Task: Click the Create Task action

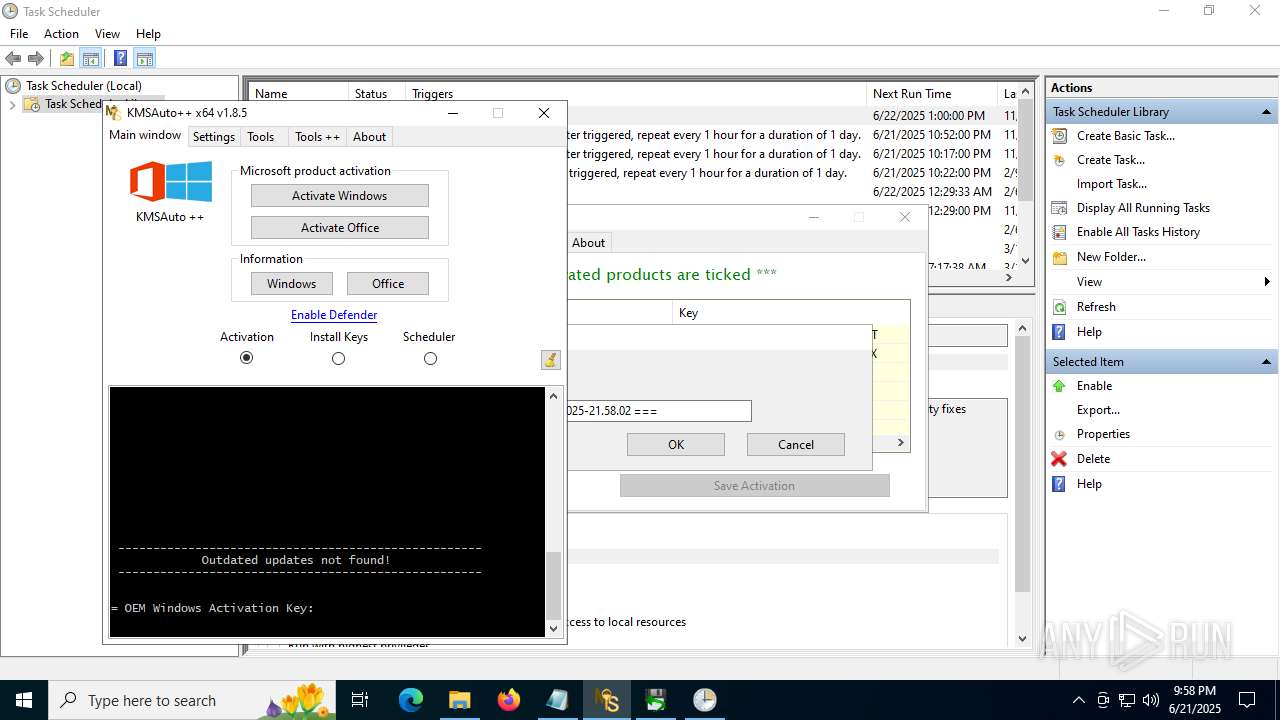Action: pyautogui.click(x=1111, y=160)
